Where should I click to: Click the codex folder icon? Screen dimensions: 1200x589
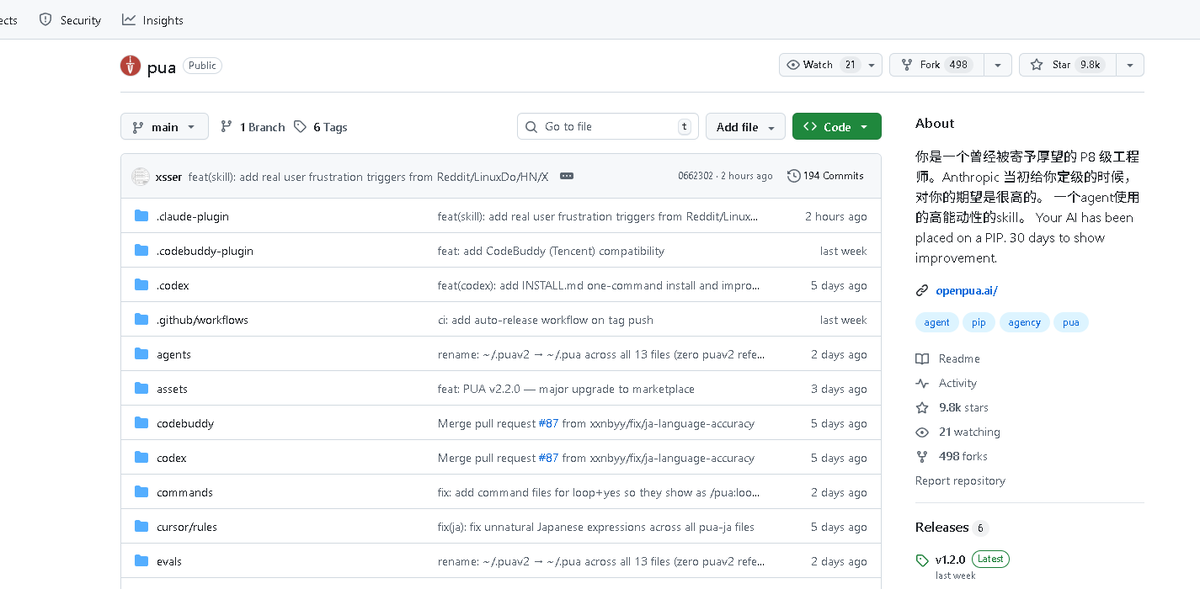pyautogui.click(x=141, y=458)
